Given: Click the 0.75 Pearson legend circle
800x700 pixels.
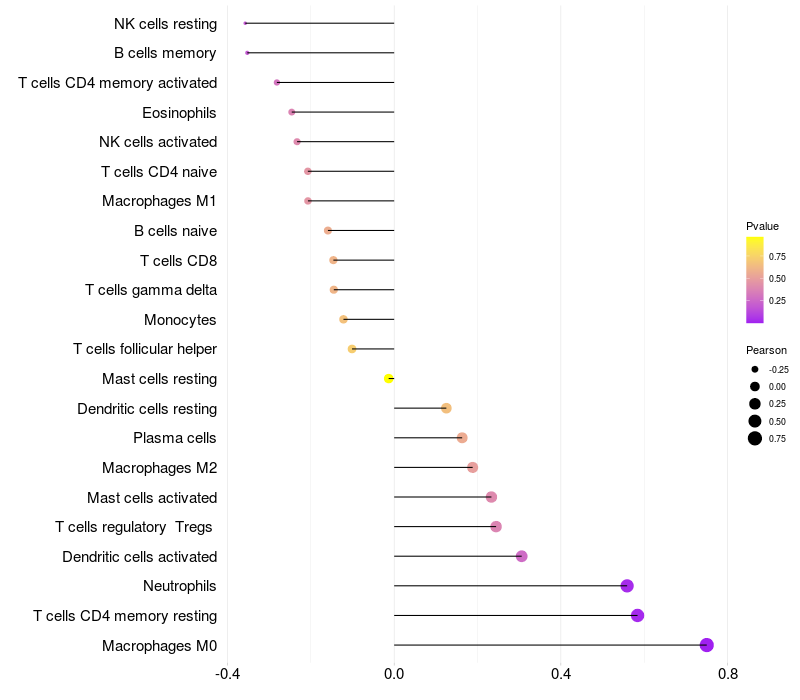Looking at the screenshot, I should [755, 438].
